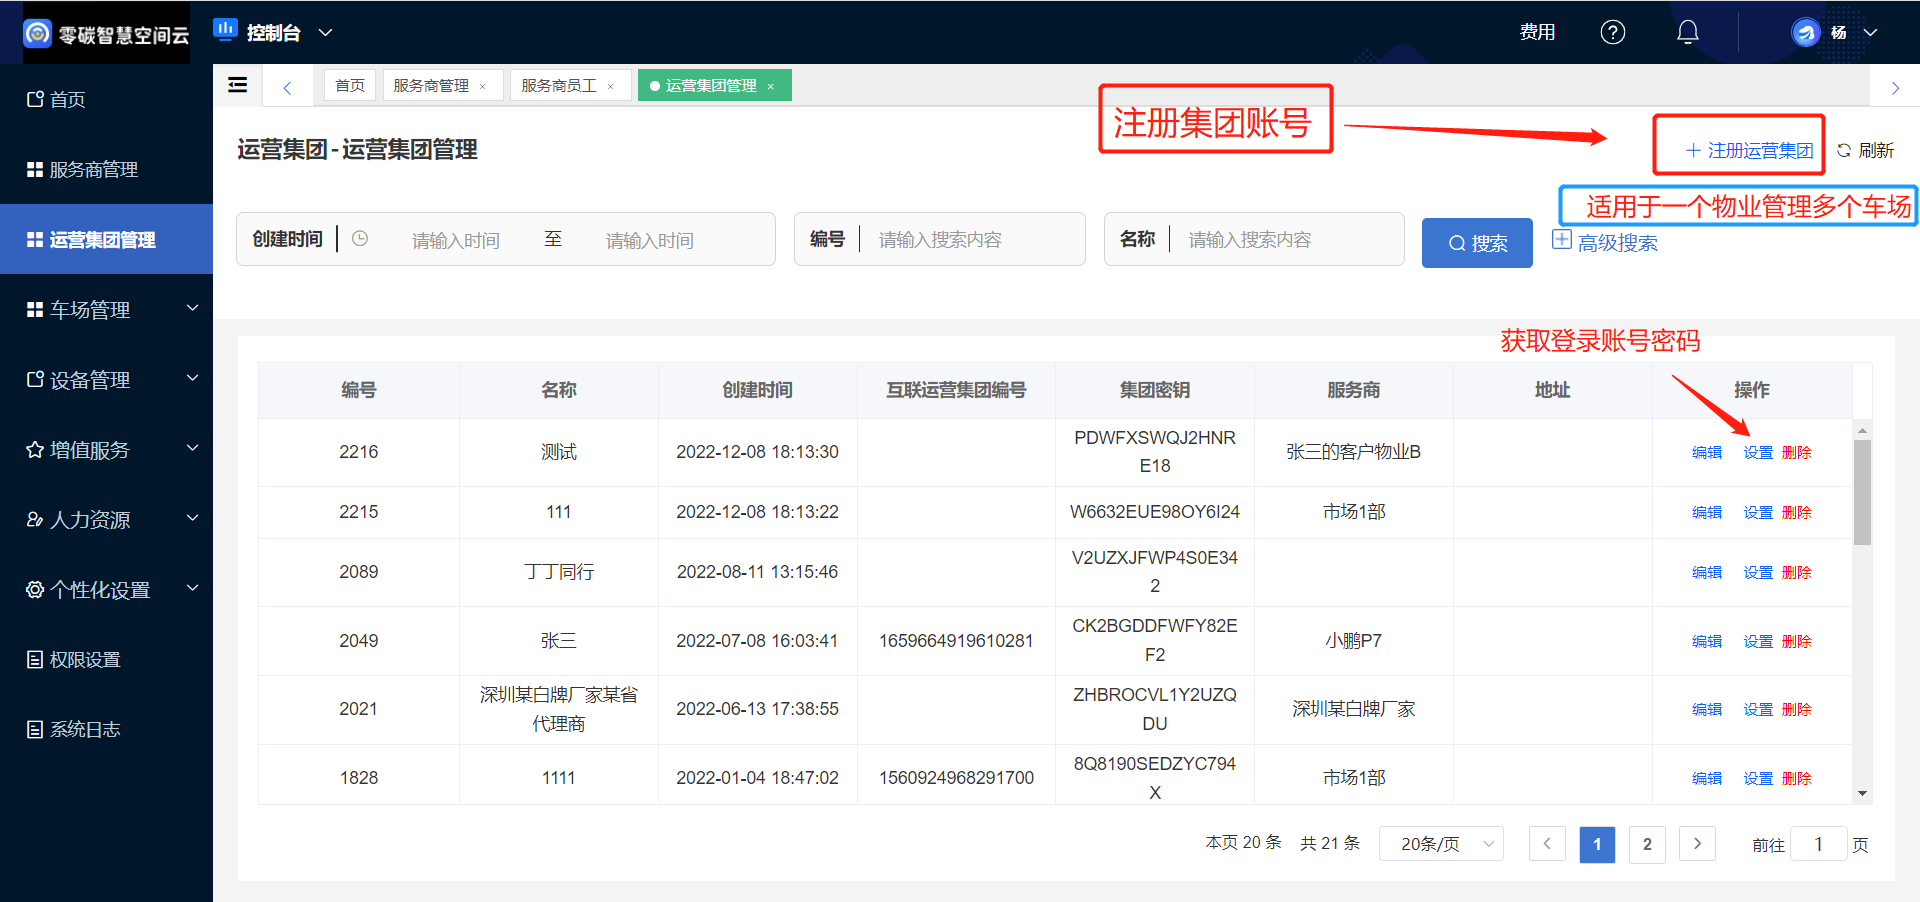Switch to the 服务商管理 tab
The height and width of the screenshot is (902, 1920).
[431, 85]
